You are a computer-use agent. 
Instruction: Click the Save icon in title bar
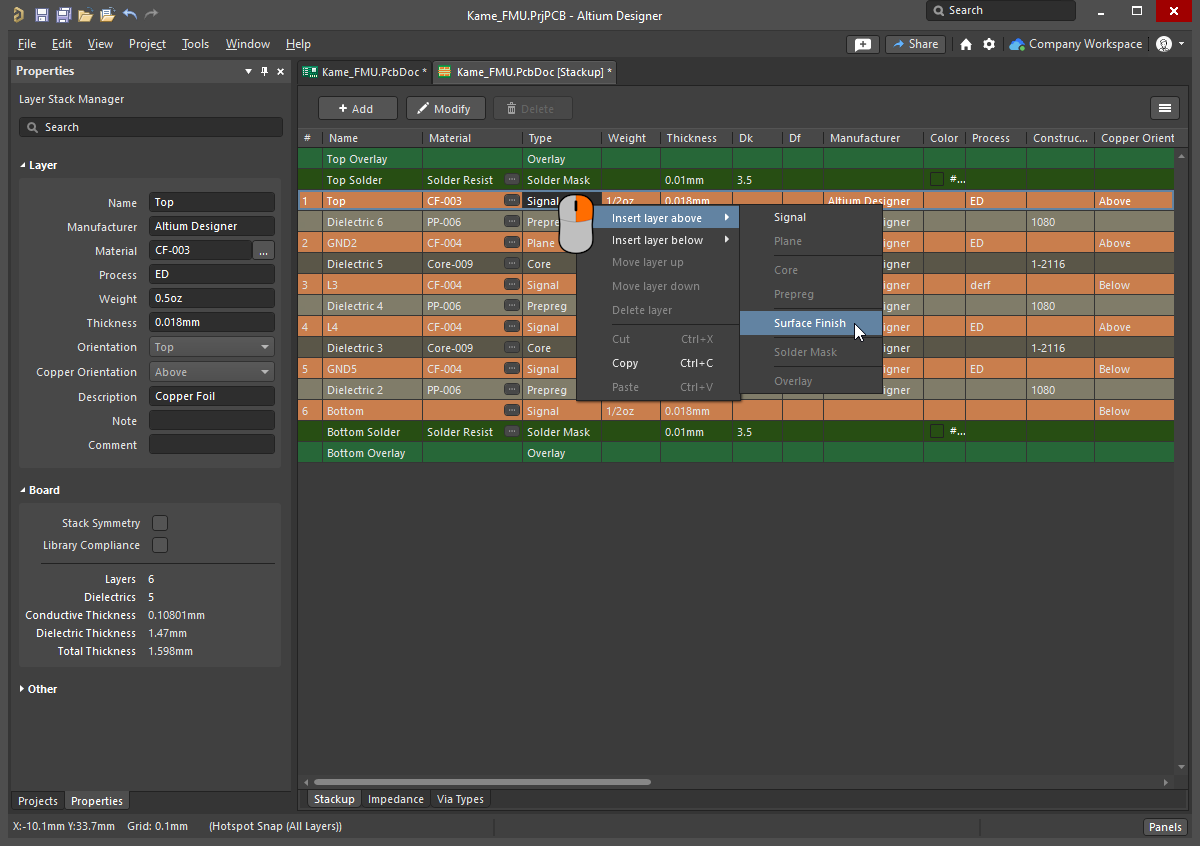pos(41,15)
